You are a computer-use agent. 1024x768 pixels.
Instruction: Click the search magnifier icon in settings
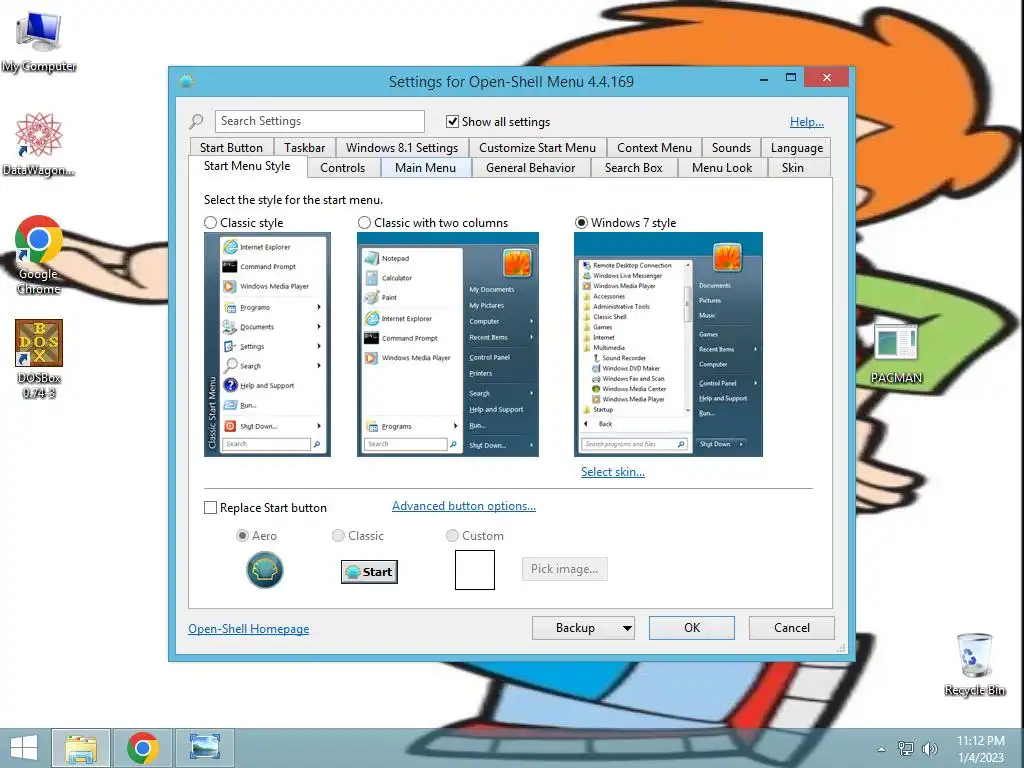(x=196, y=121)
